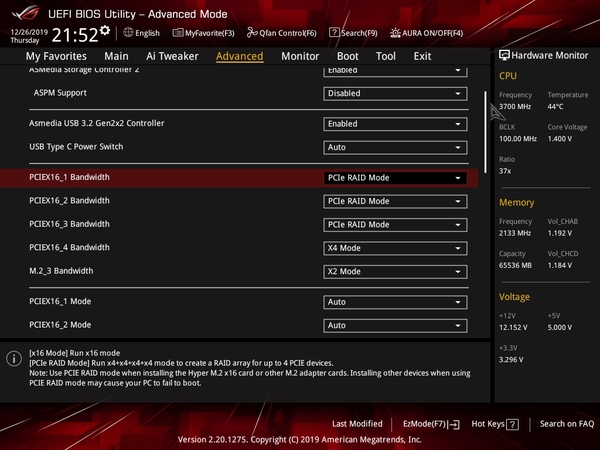Open the Boot tab
The width and height of the screenshot is (600, 450).
347,56
